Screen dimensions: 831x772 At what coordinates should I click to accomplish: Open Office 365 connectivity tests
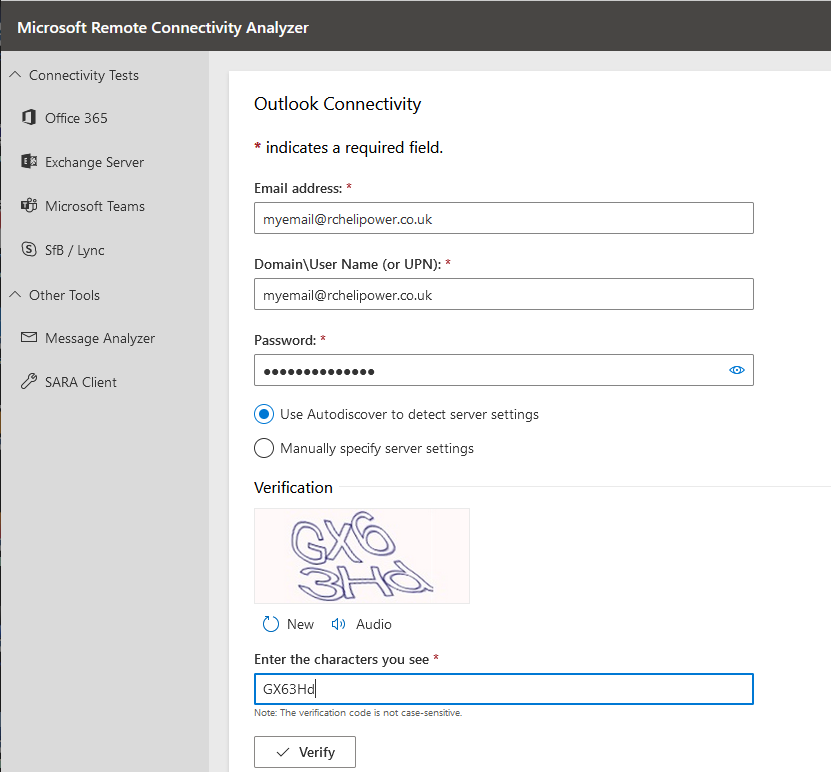76,118
